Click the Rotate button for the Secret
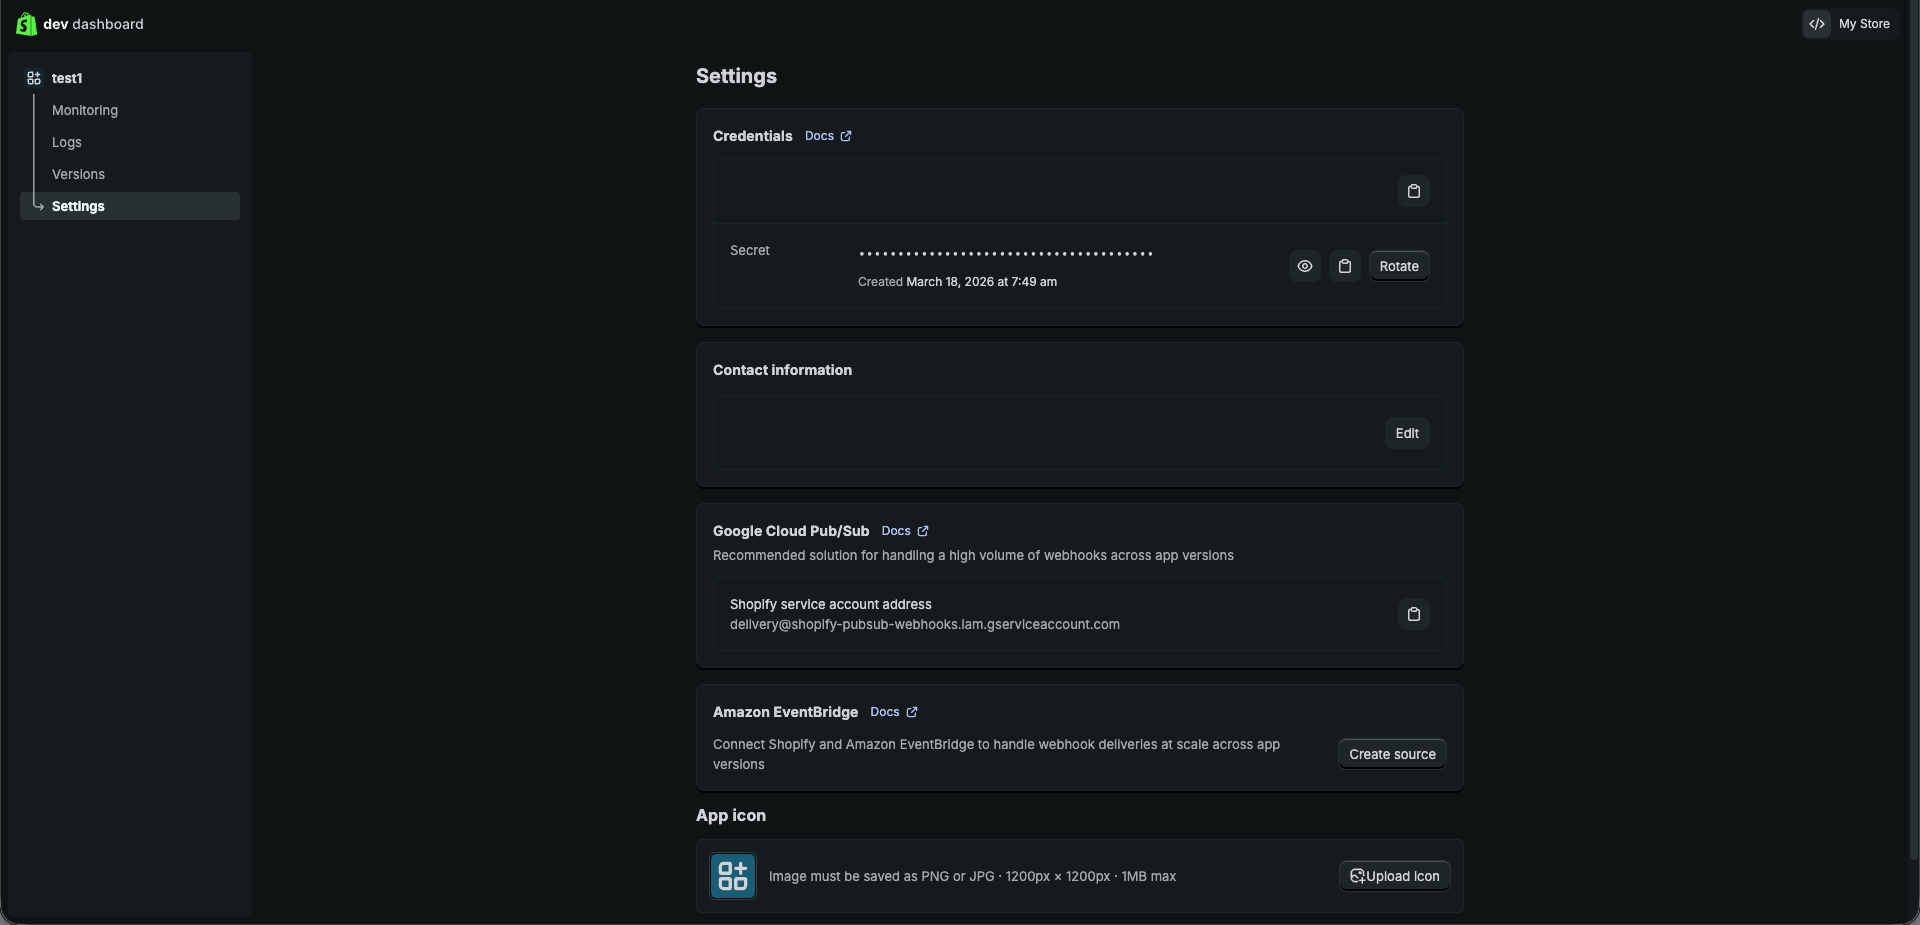The width and height of the screenshot is (1920, 925). tap(1398, 265)
